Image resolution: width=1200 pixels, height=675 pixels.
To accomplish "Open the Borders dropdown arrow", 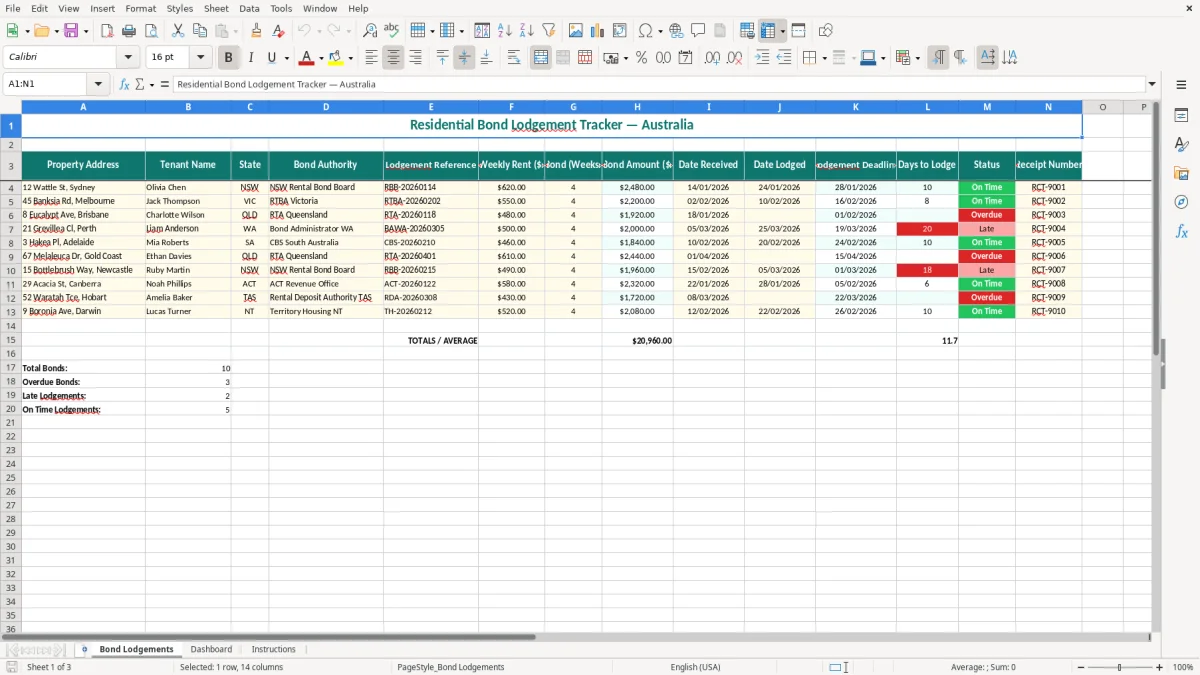I will pos(824,58).
